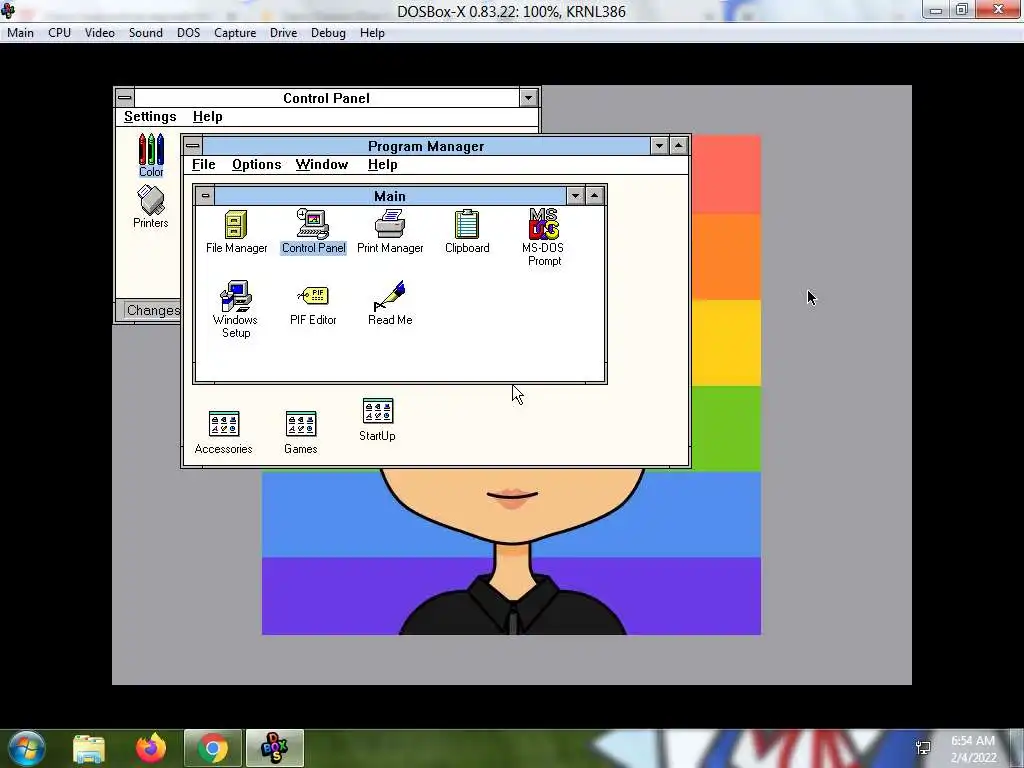Open DOSBox-X Sound menu
This screenshot has height=768, width=1024.
[x=146, y=33]
